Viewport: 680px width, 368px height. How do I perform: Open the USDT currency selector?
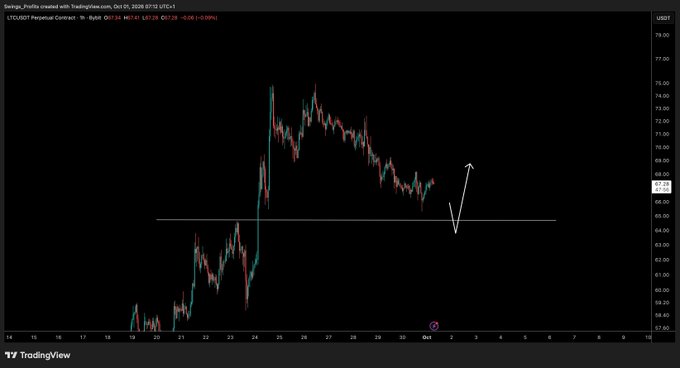click(x=663, y=18)
